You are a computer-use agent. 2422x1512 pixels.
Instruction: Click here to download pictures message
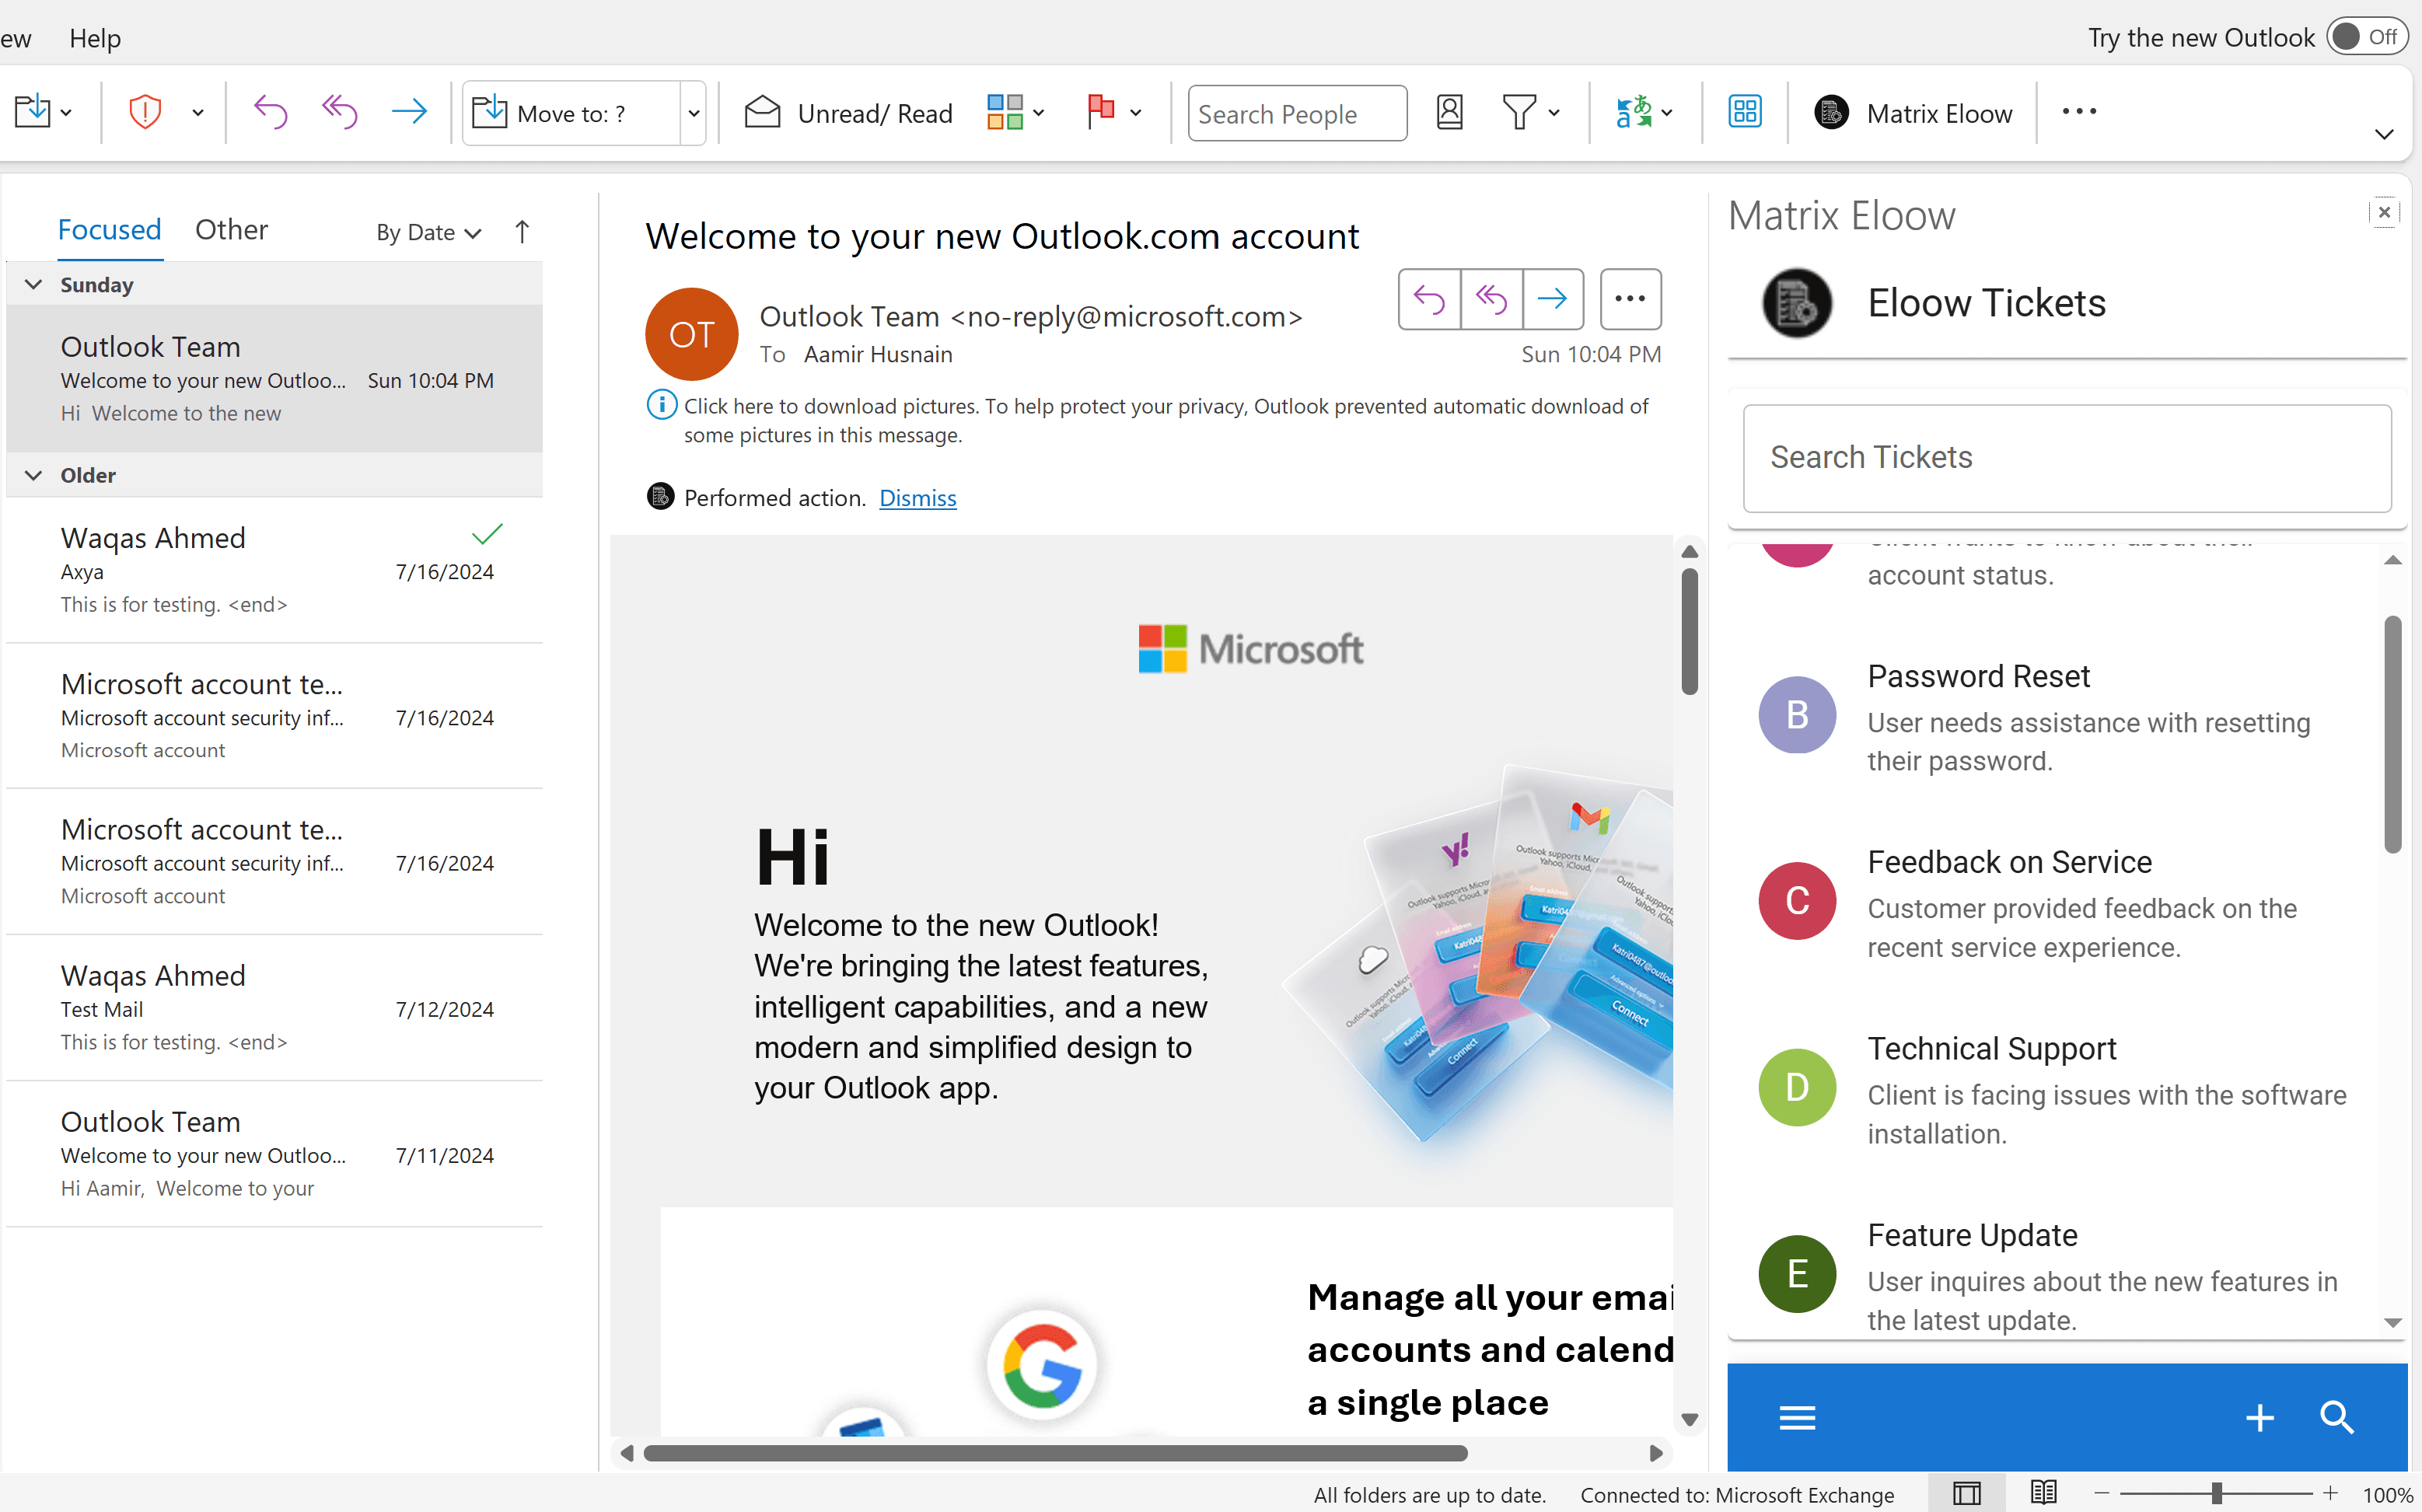click(1165, 420)
